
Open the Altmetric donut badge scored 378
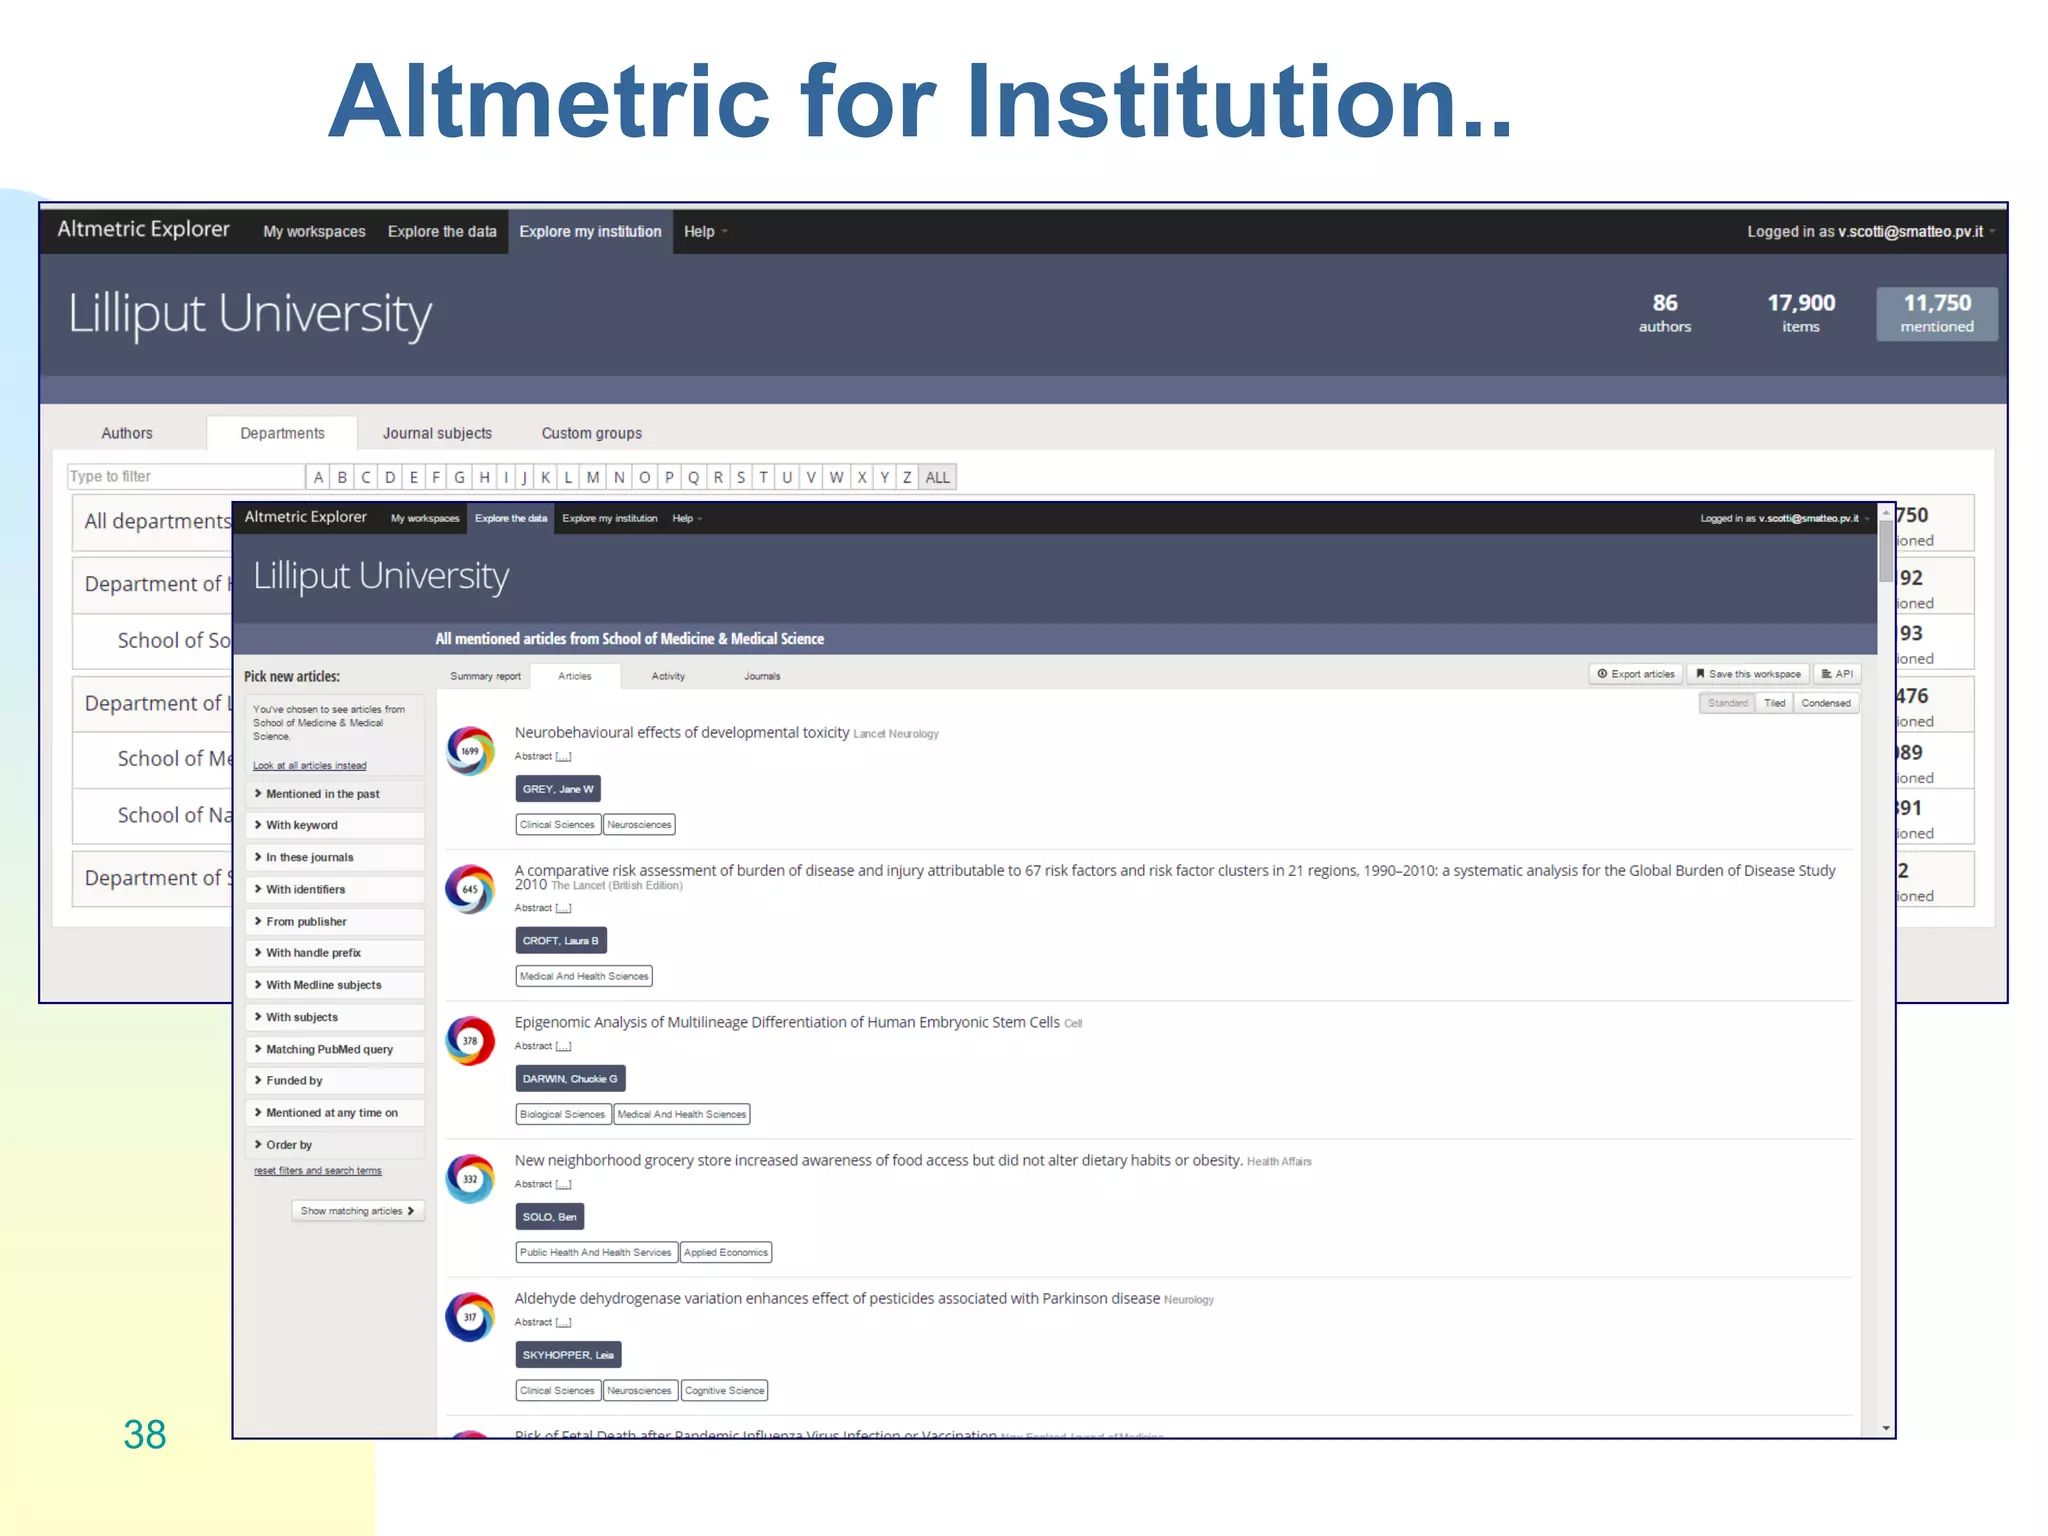pos(470,1041)
